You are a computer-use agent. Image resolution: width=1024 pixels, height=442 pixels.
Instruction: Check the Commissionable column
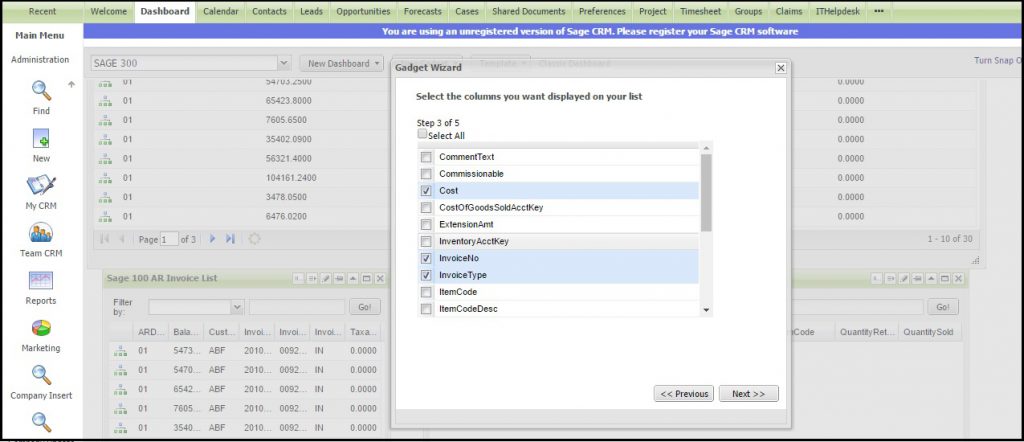(x=426, y=174)
